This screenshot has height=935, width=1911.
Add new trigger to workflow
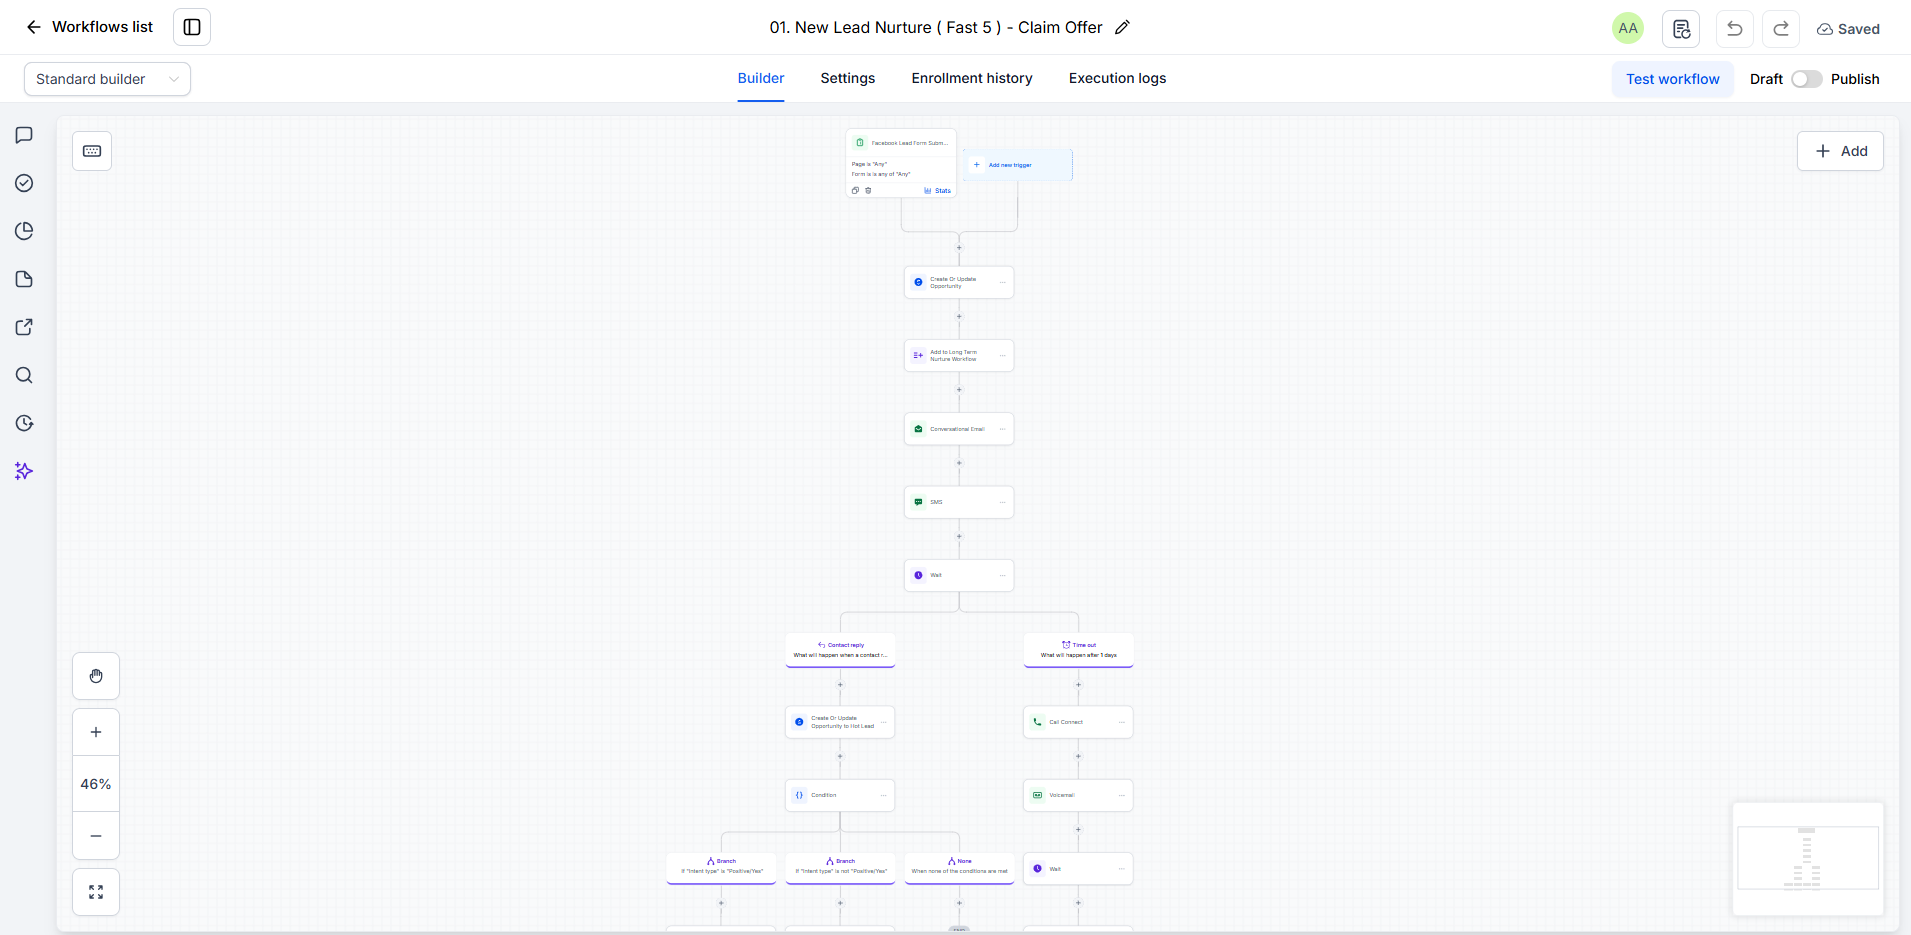click(x=1018, y=165)
